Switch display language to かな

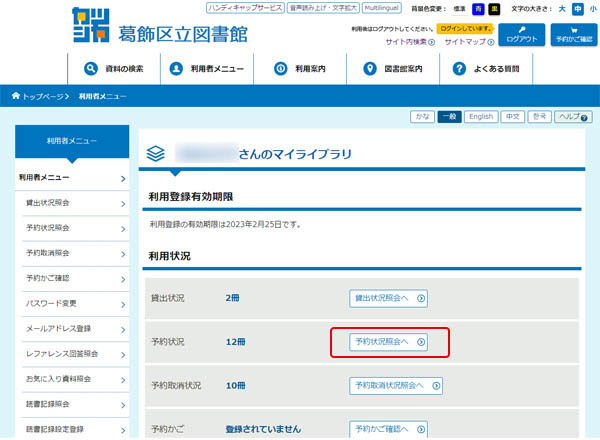(x=422, y=116)
